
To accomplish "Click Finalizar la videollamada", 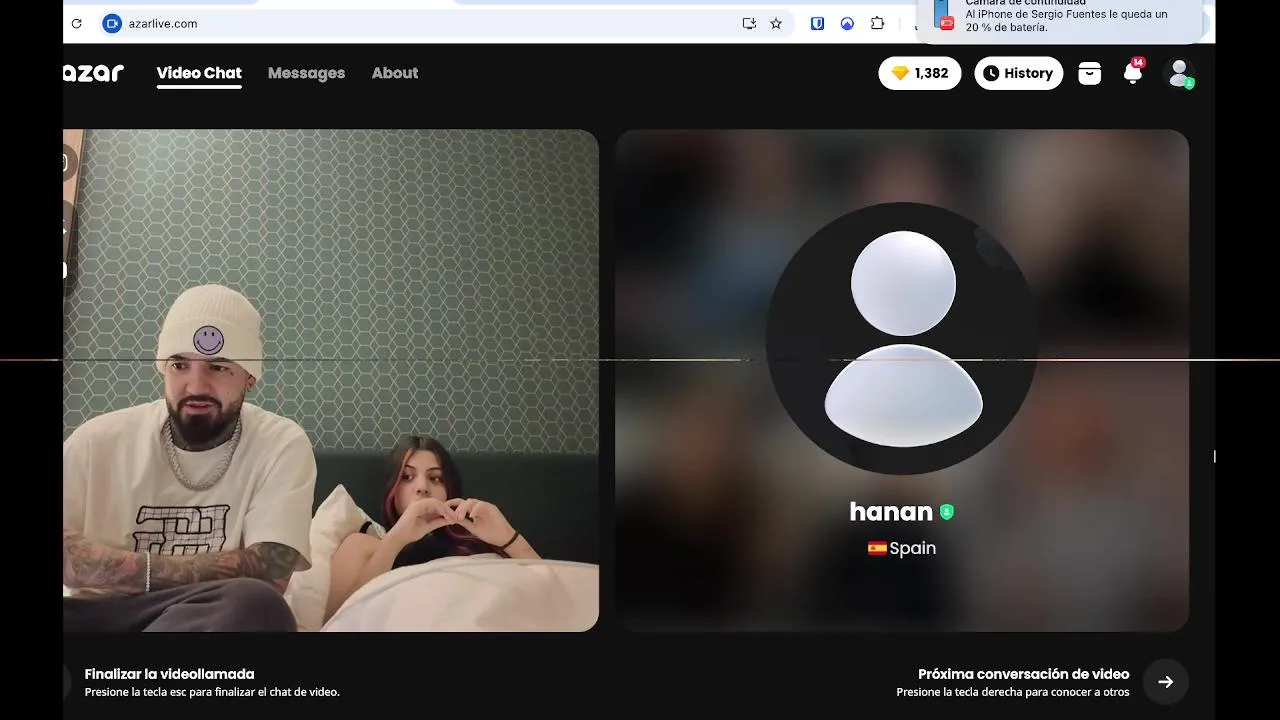I will (x=169, y=674).
